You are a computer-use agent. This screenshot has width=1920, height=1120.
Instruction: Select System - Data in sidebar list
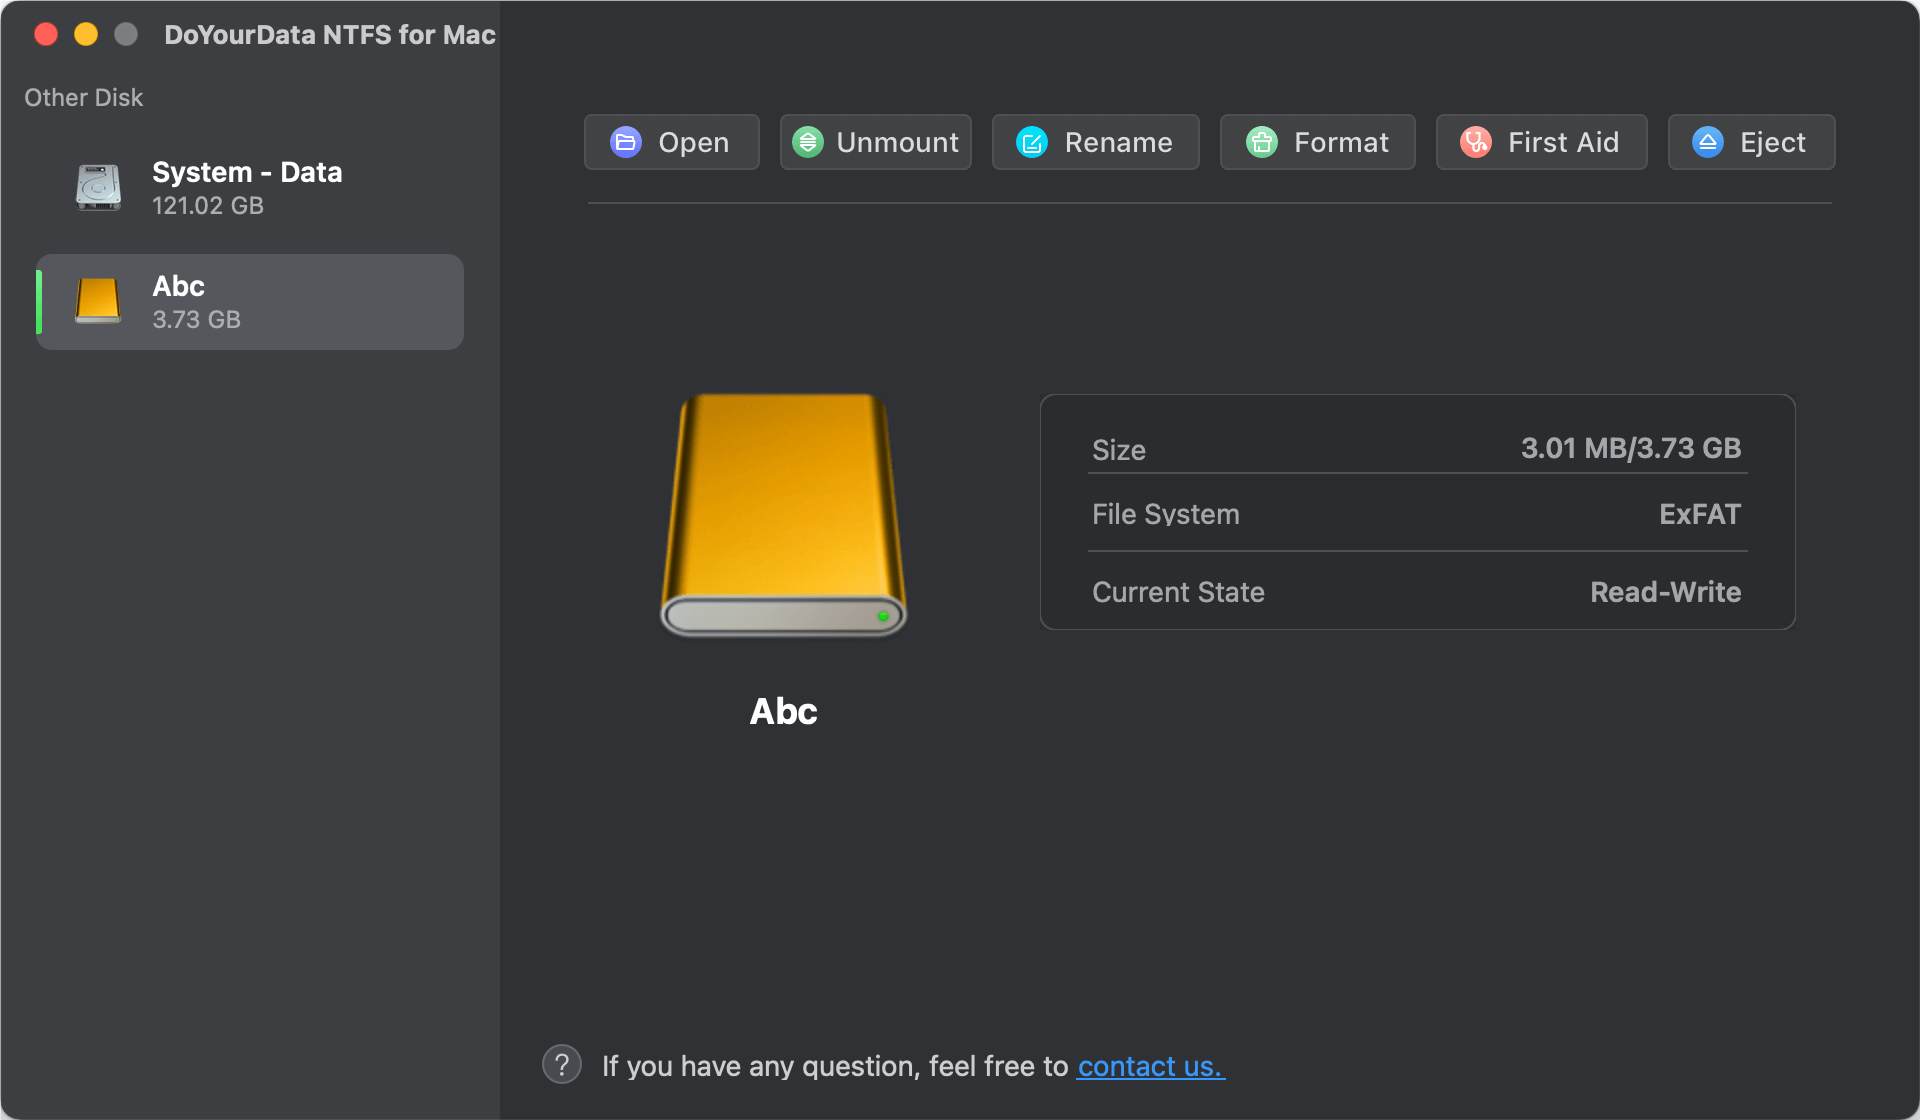point(247,188)
